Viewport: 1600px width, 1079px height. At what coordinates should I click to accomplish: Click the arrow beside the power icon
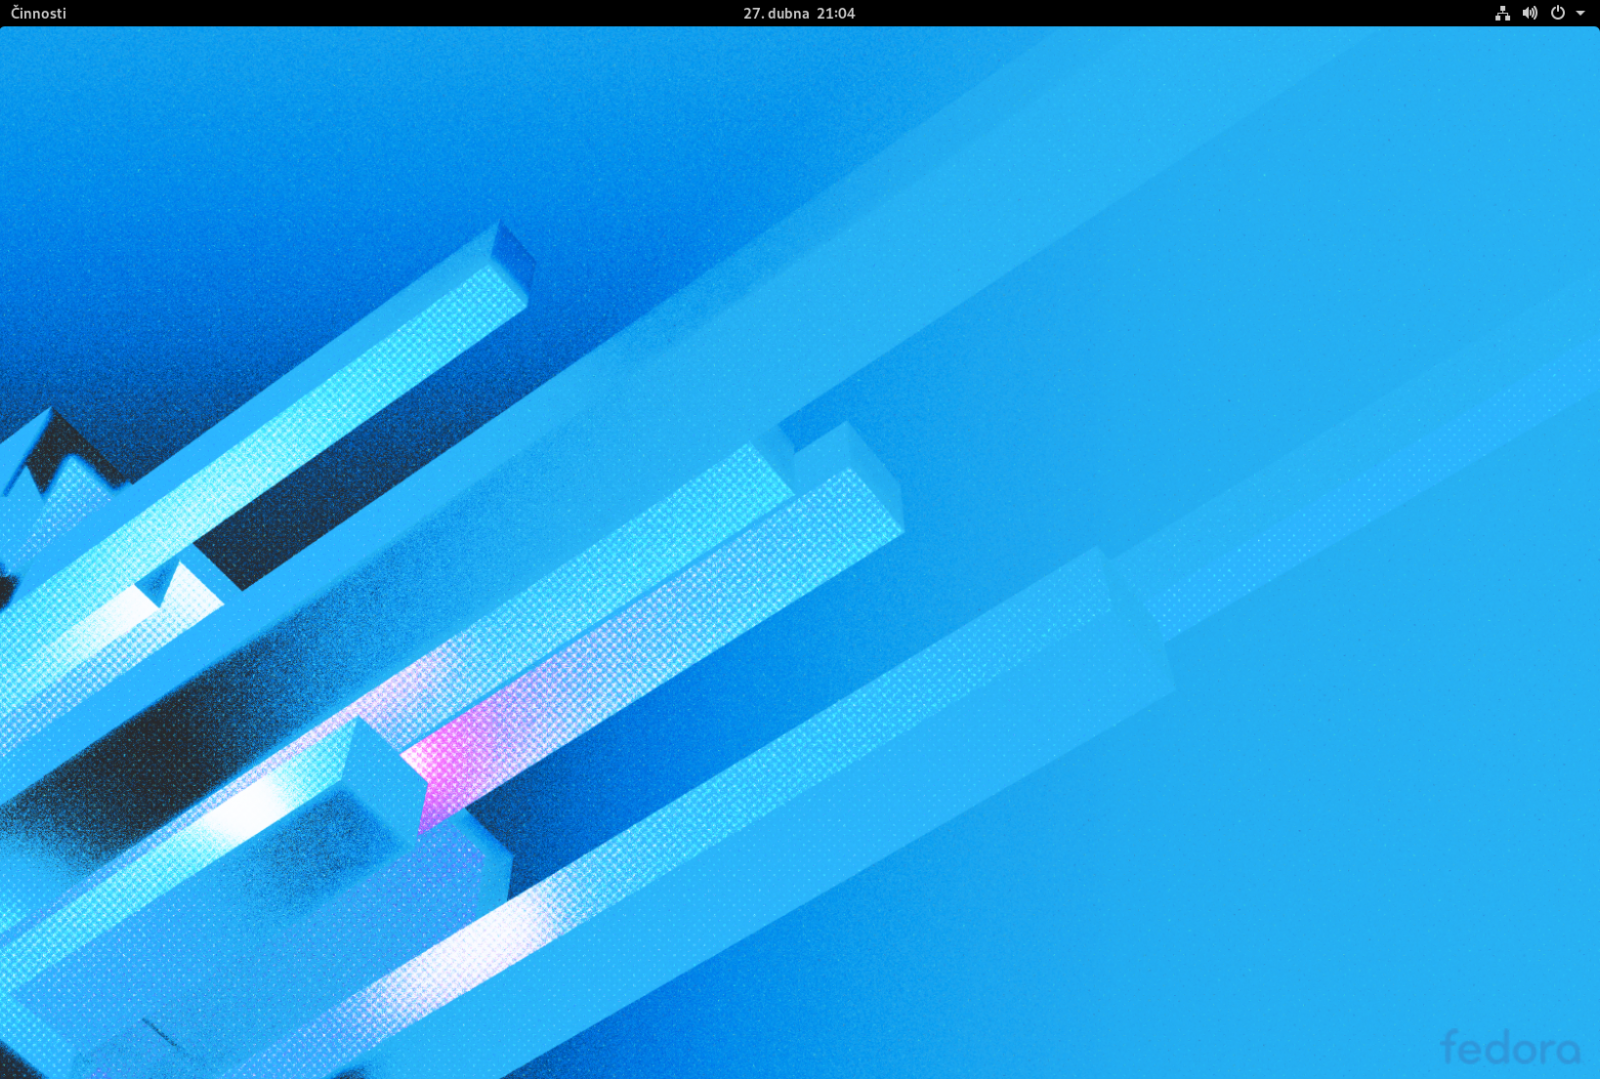coord(1578,13)
